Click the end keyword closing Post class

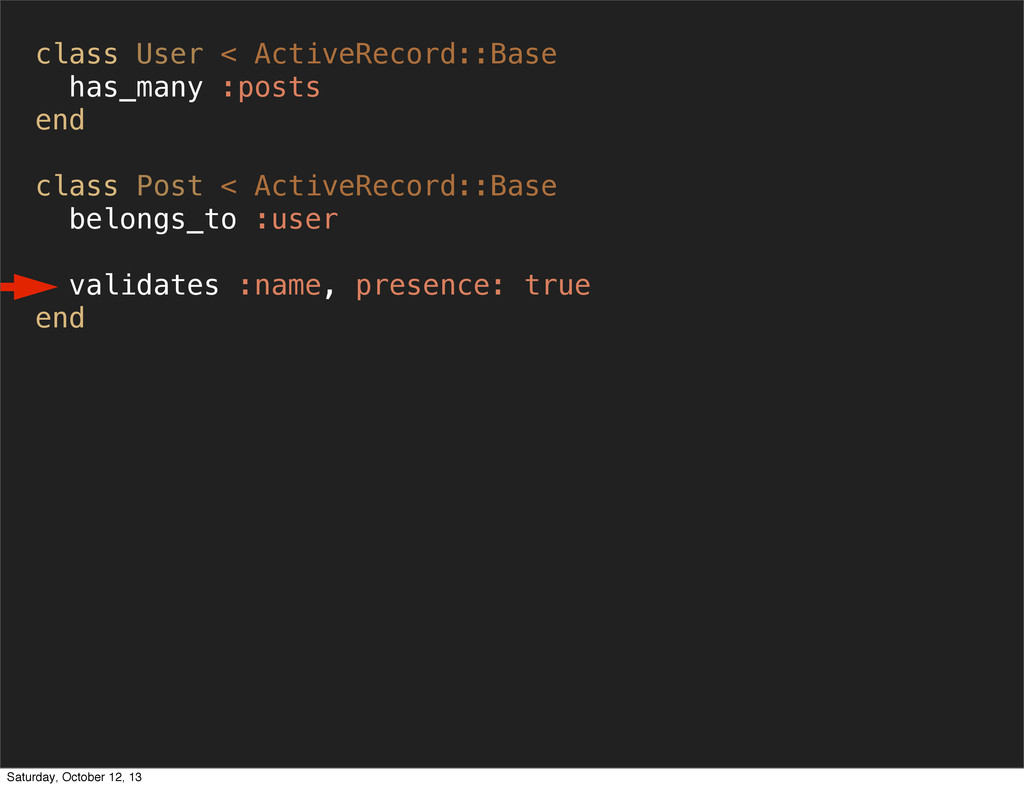click(x=60, y=318)
